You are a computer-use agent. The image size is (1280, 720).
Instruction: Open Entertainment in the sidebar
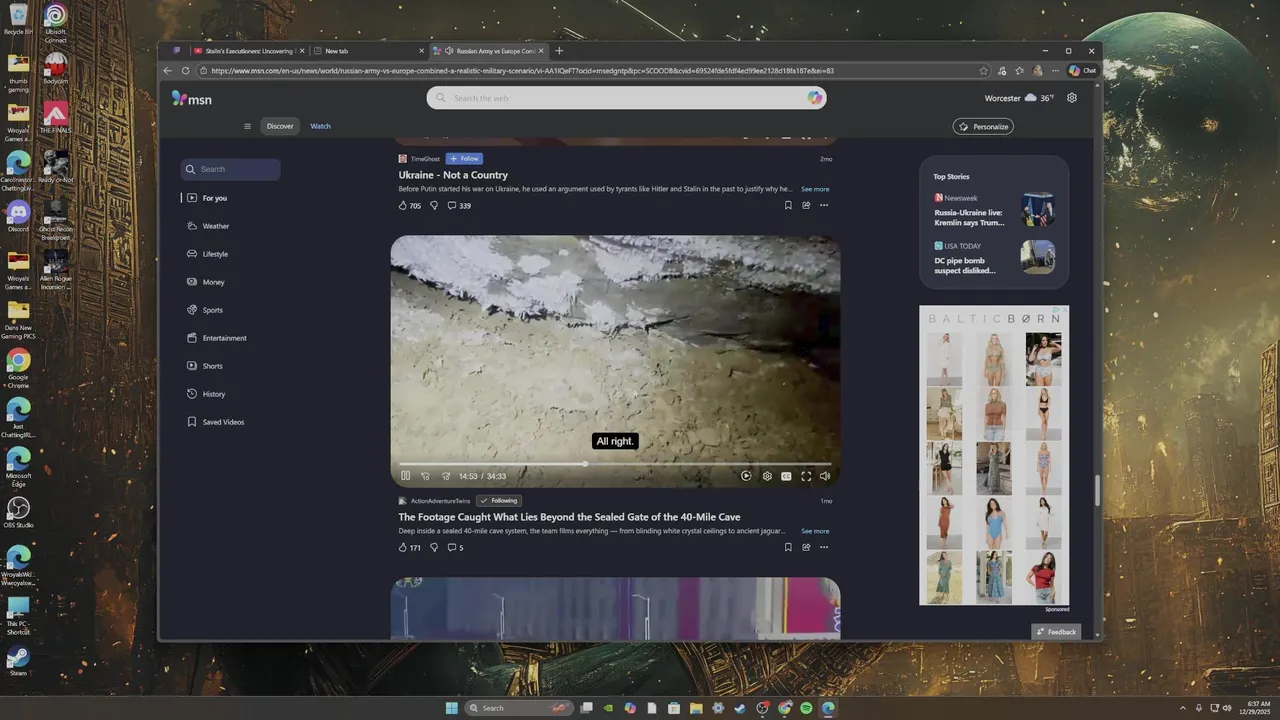pyautogui.click(x=224, y=338)
